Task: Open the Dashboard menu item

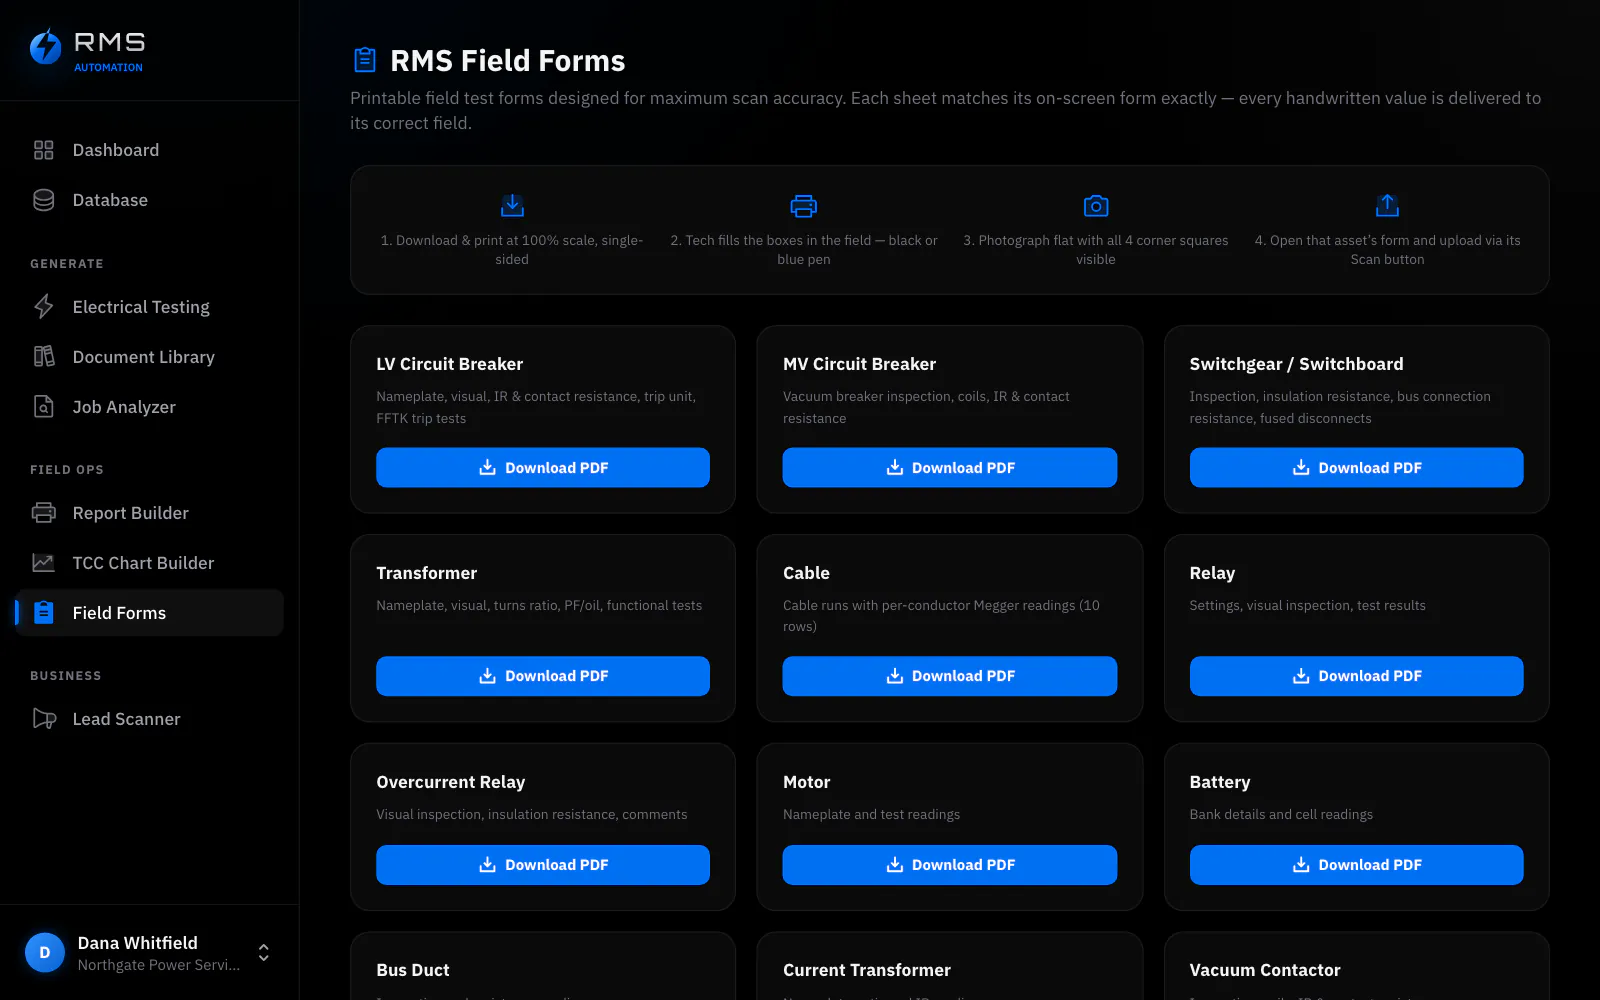Action: pyautogui.click(x=150, y=150)
